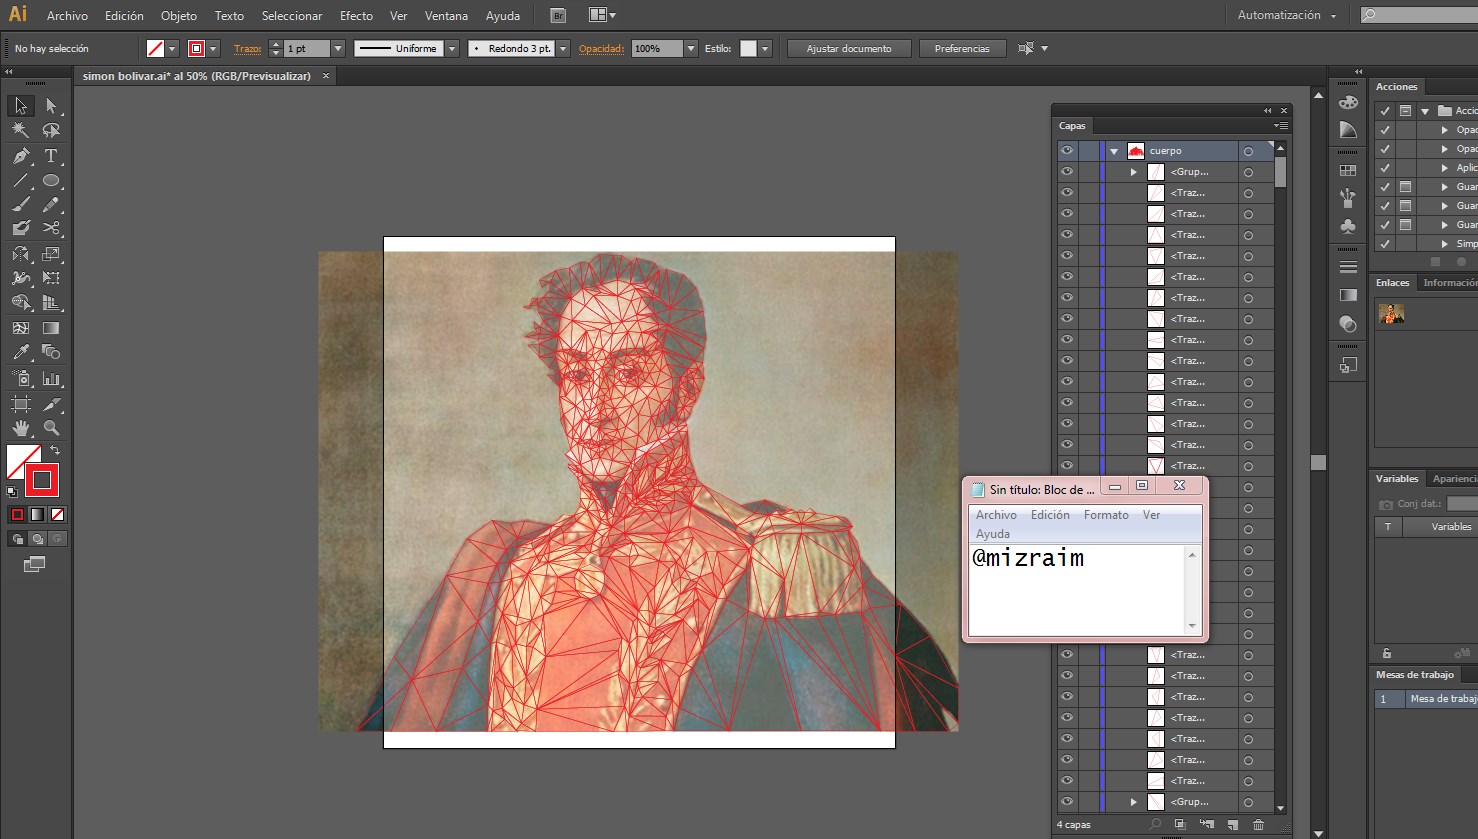Select the Paintbrush tool
Viewport: 1478px width, 839px height.
(21, 205)
